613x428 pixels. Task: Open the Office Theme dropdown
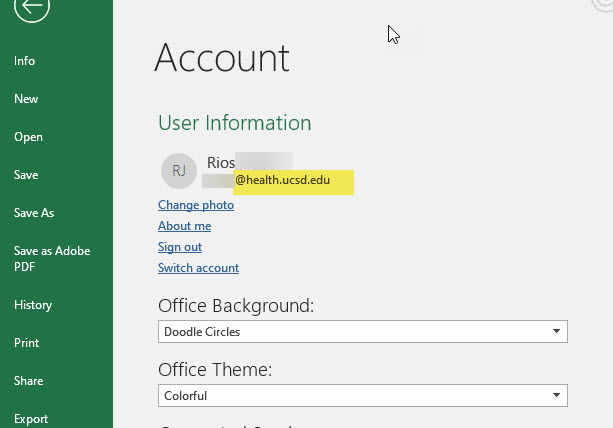coord(363,396)
